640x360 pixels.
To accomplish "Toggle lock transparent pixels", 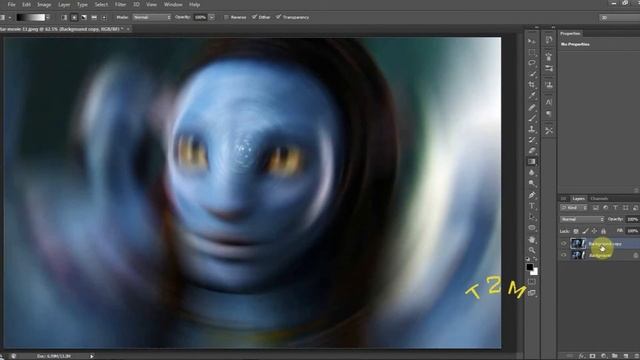I will pos(576,231).
